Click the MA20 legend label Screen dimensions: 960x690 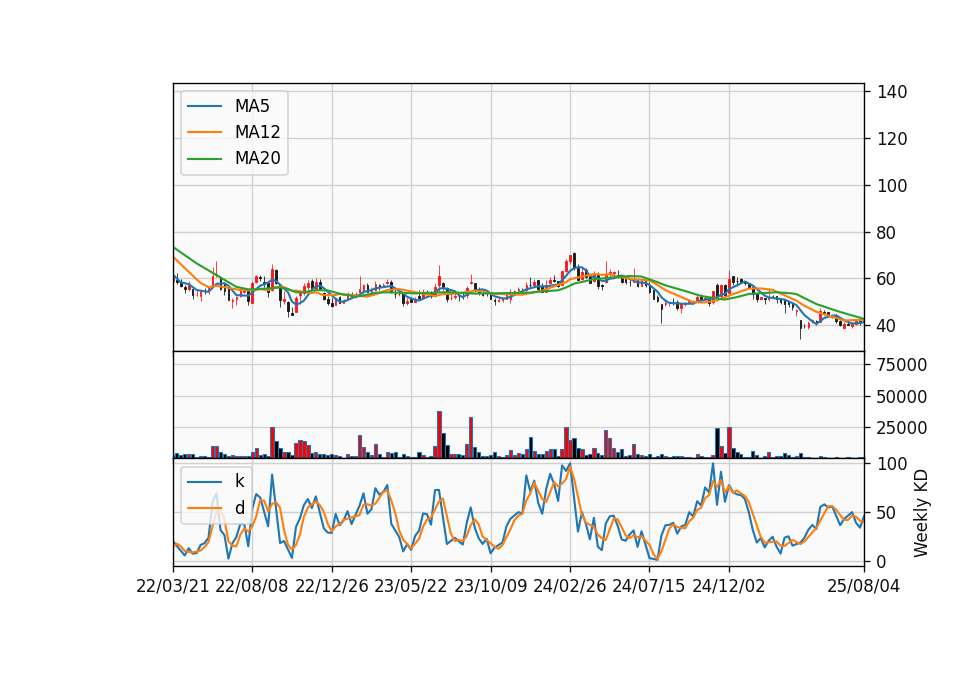(257, 158)
